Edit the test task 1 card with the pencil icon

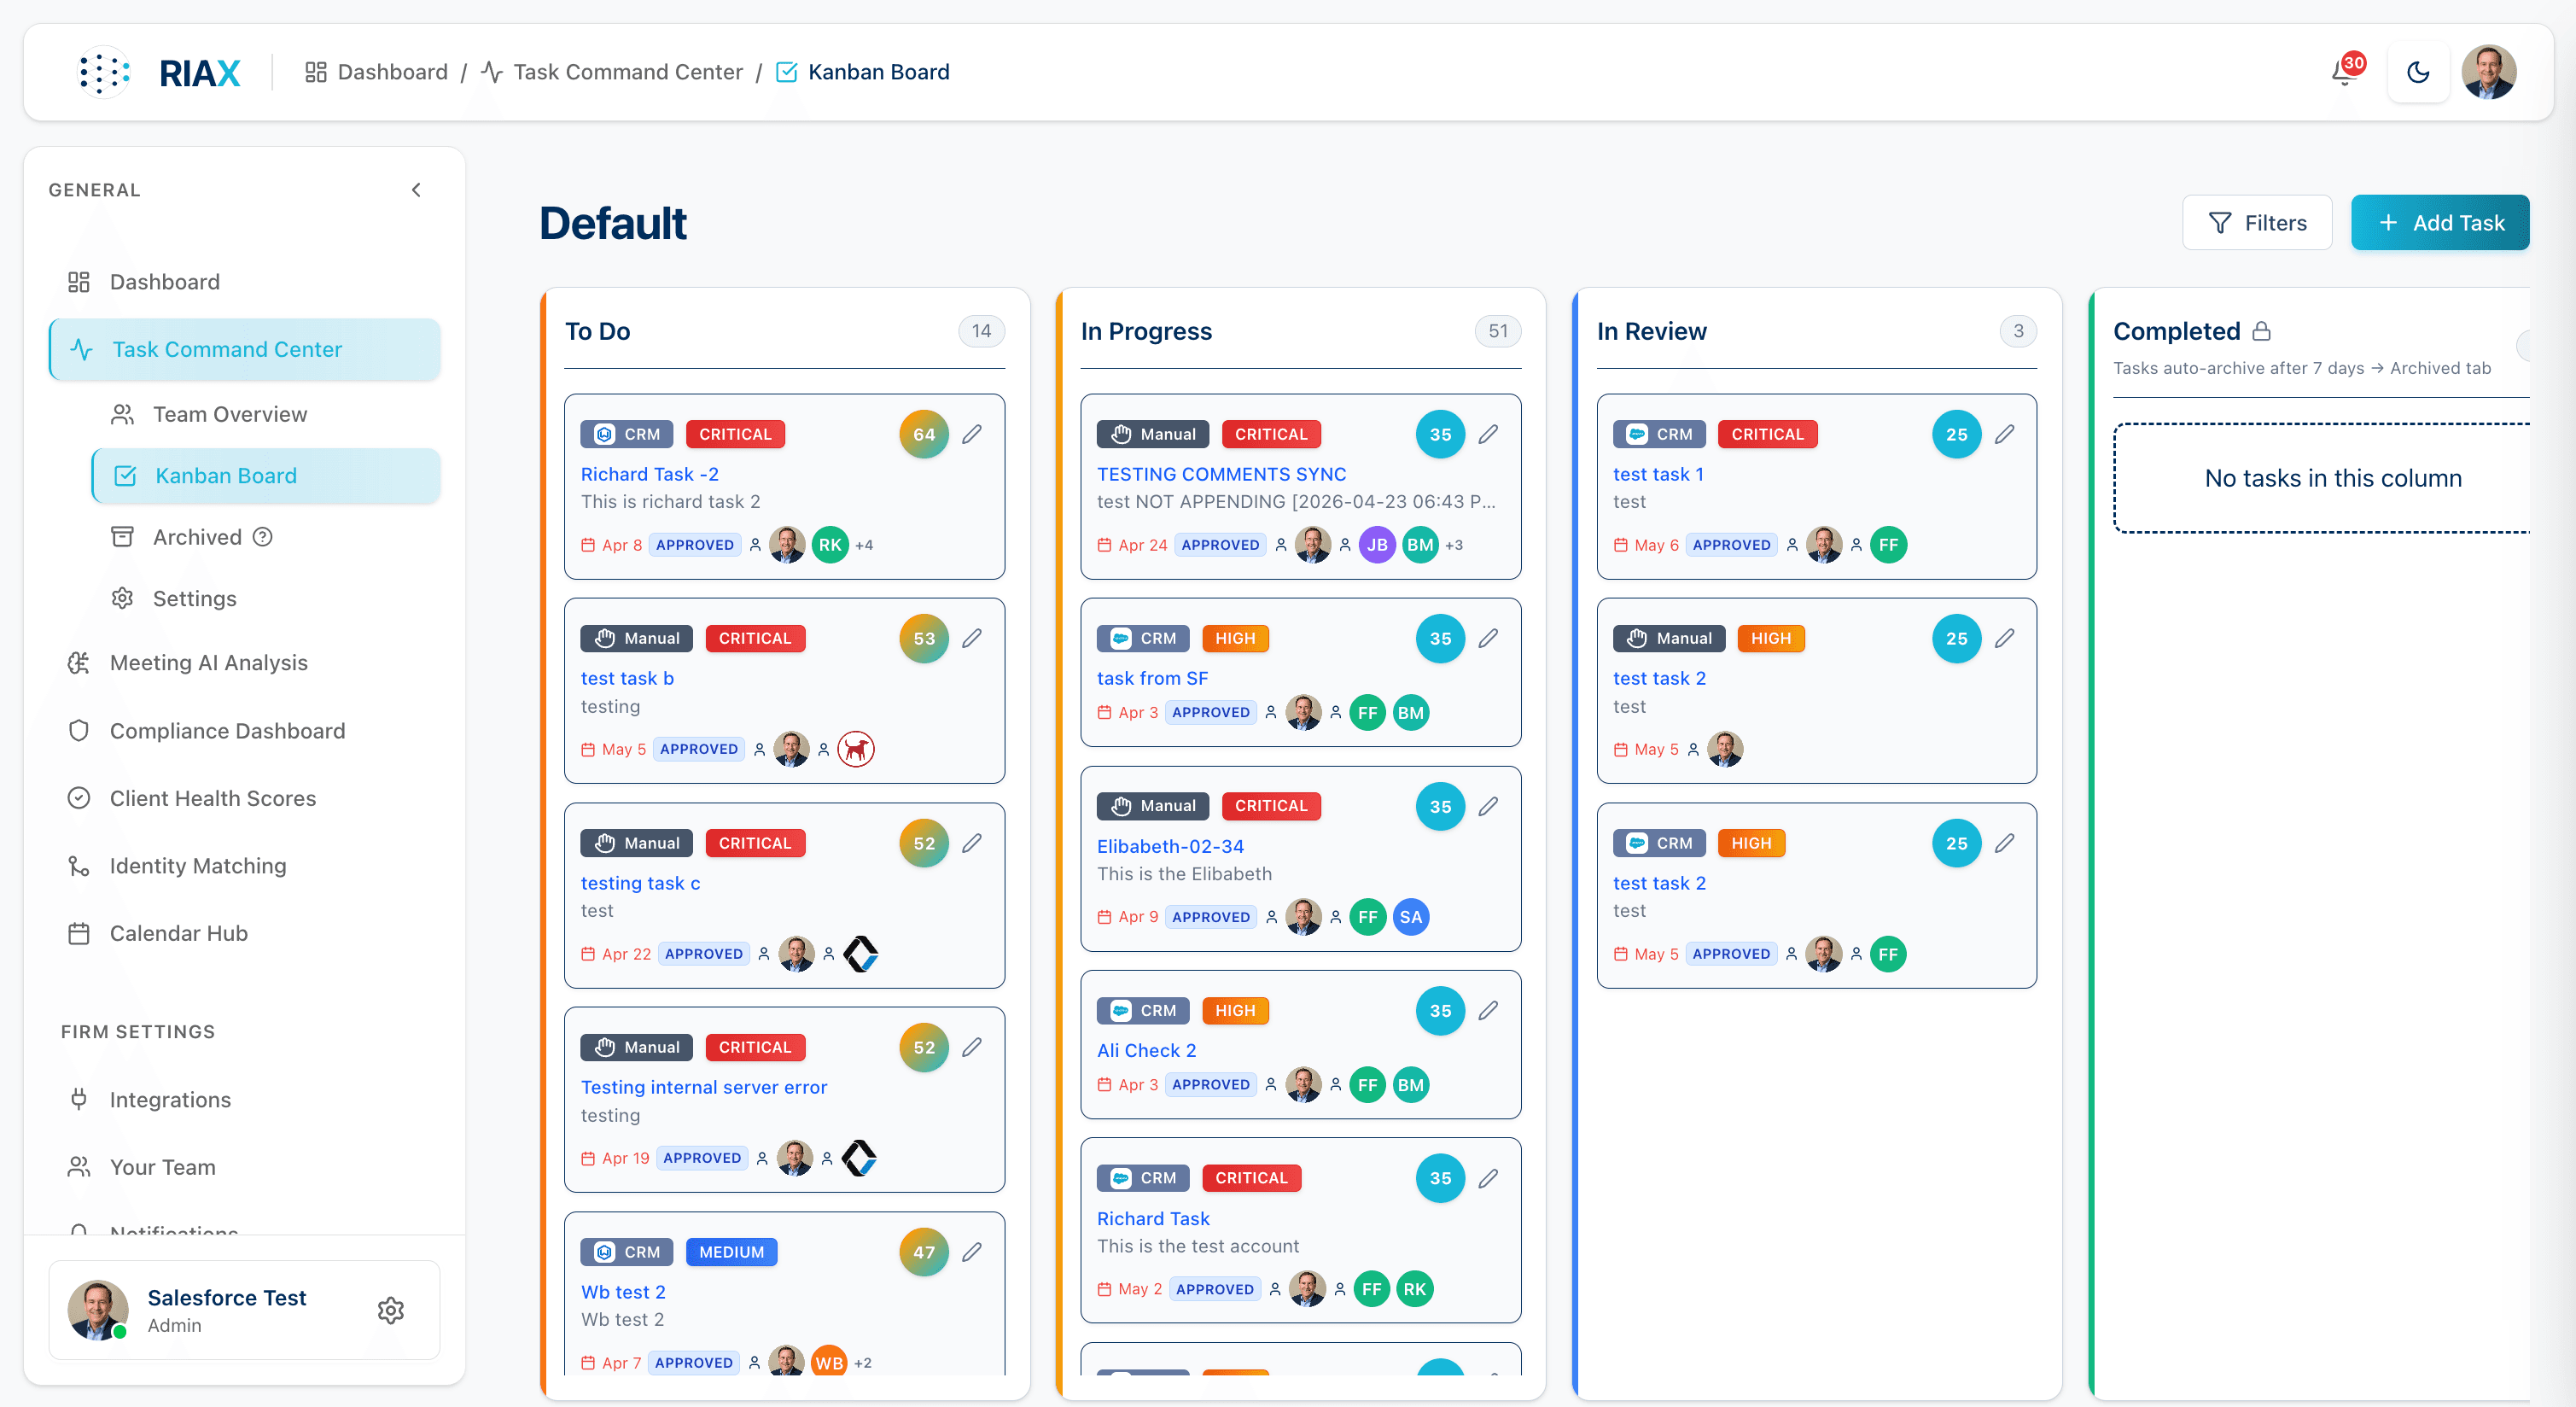pyautogui.click(x=2004, y=434)
